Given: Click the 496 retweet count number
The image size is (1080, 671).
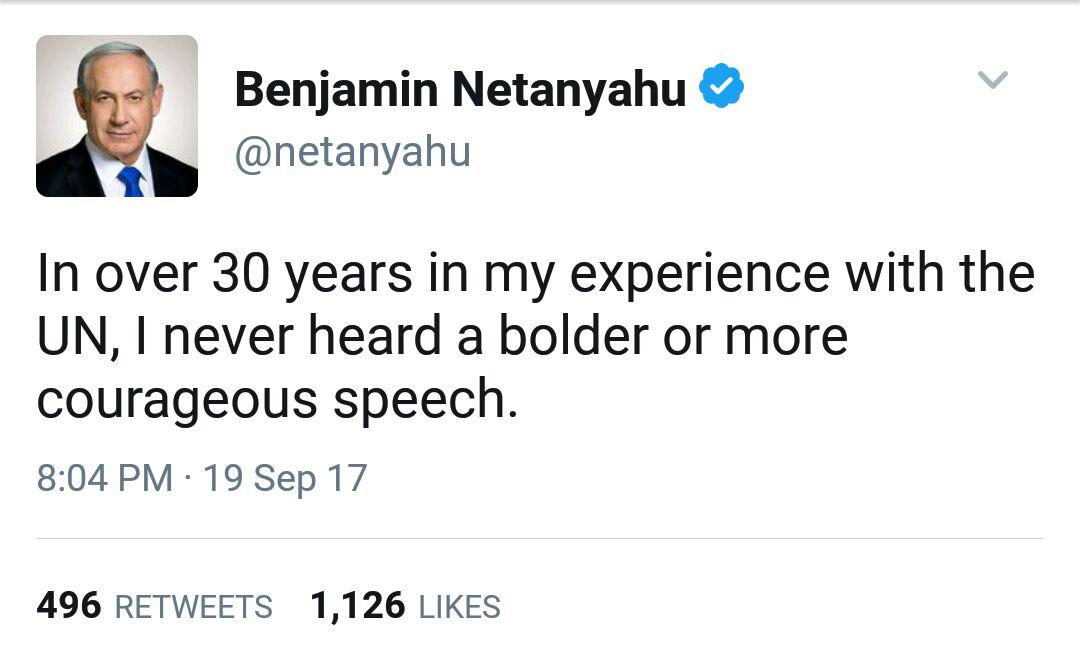Looking at the screenshot, I should click(69, 605).
